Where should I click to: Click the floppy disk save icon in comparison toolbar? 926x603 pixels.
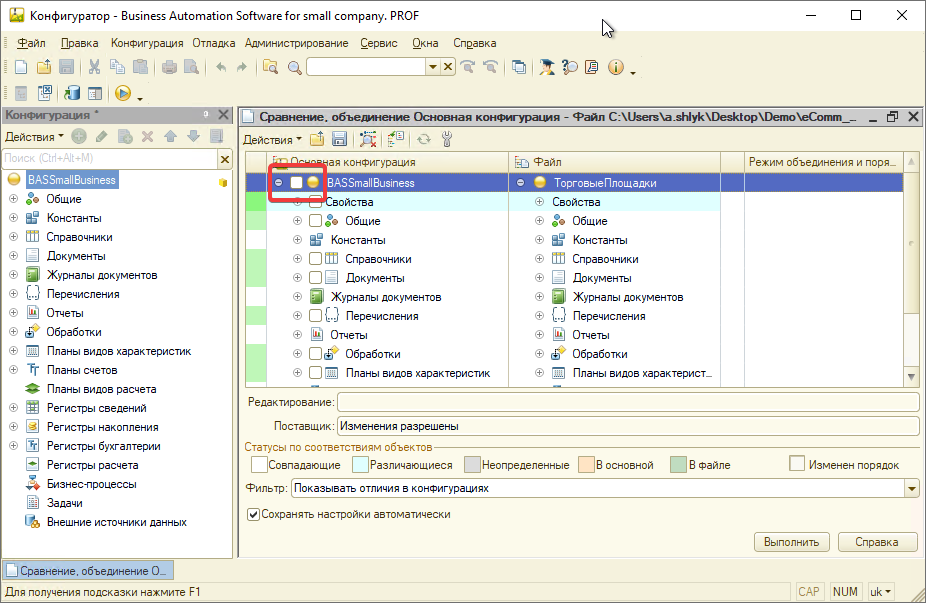pyautogui.click(x=339, y=140)
